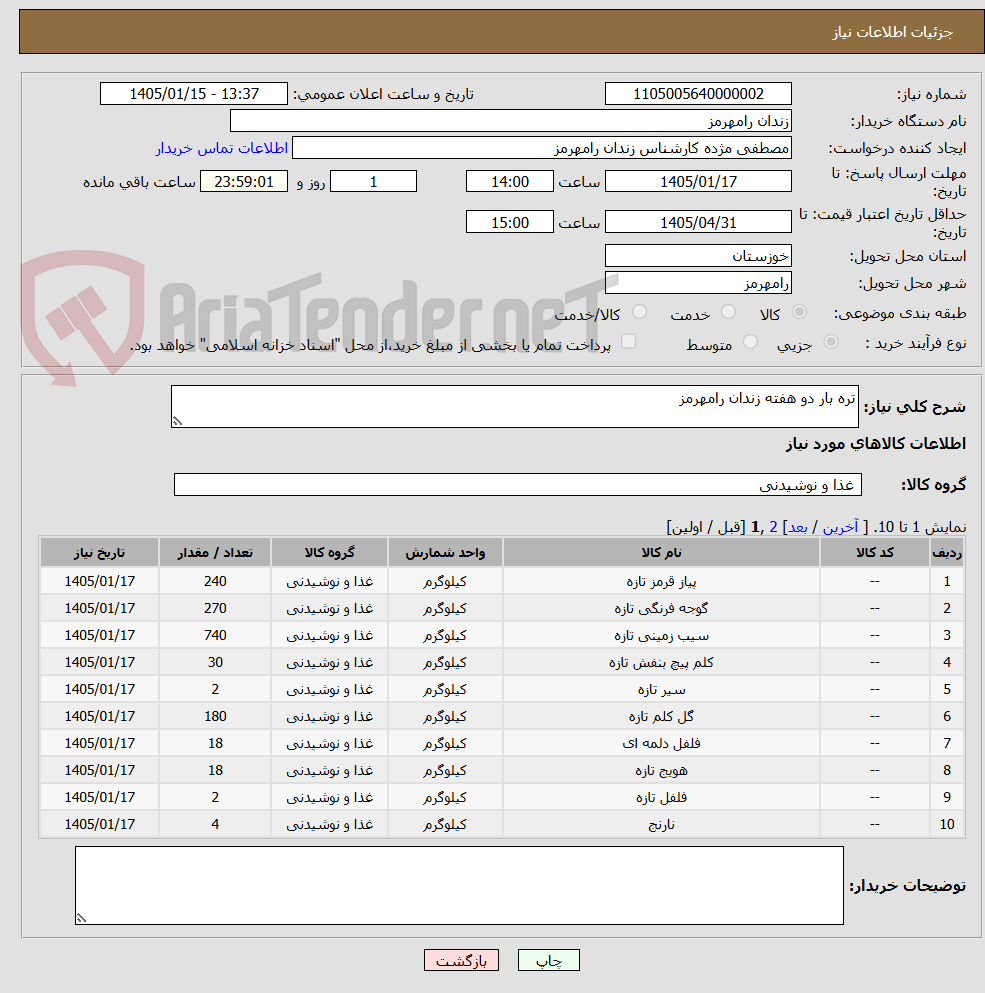Click the delivery city رامهرمز field
985x993 pixels.
click(698, 283)
